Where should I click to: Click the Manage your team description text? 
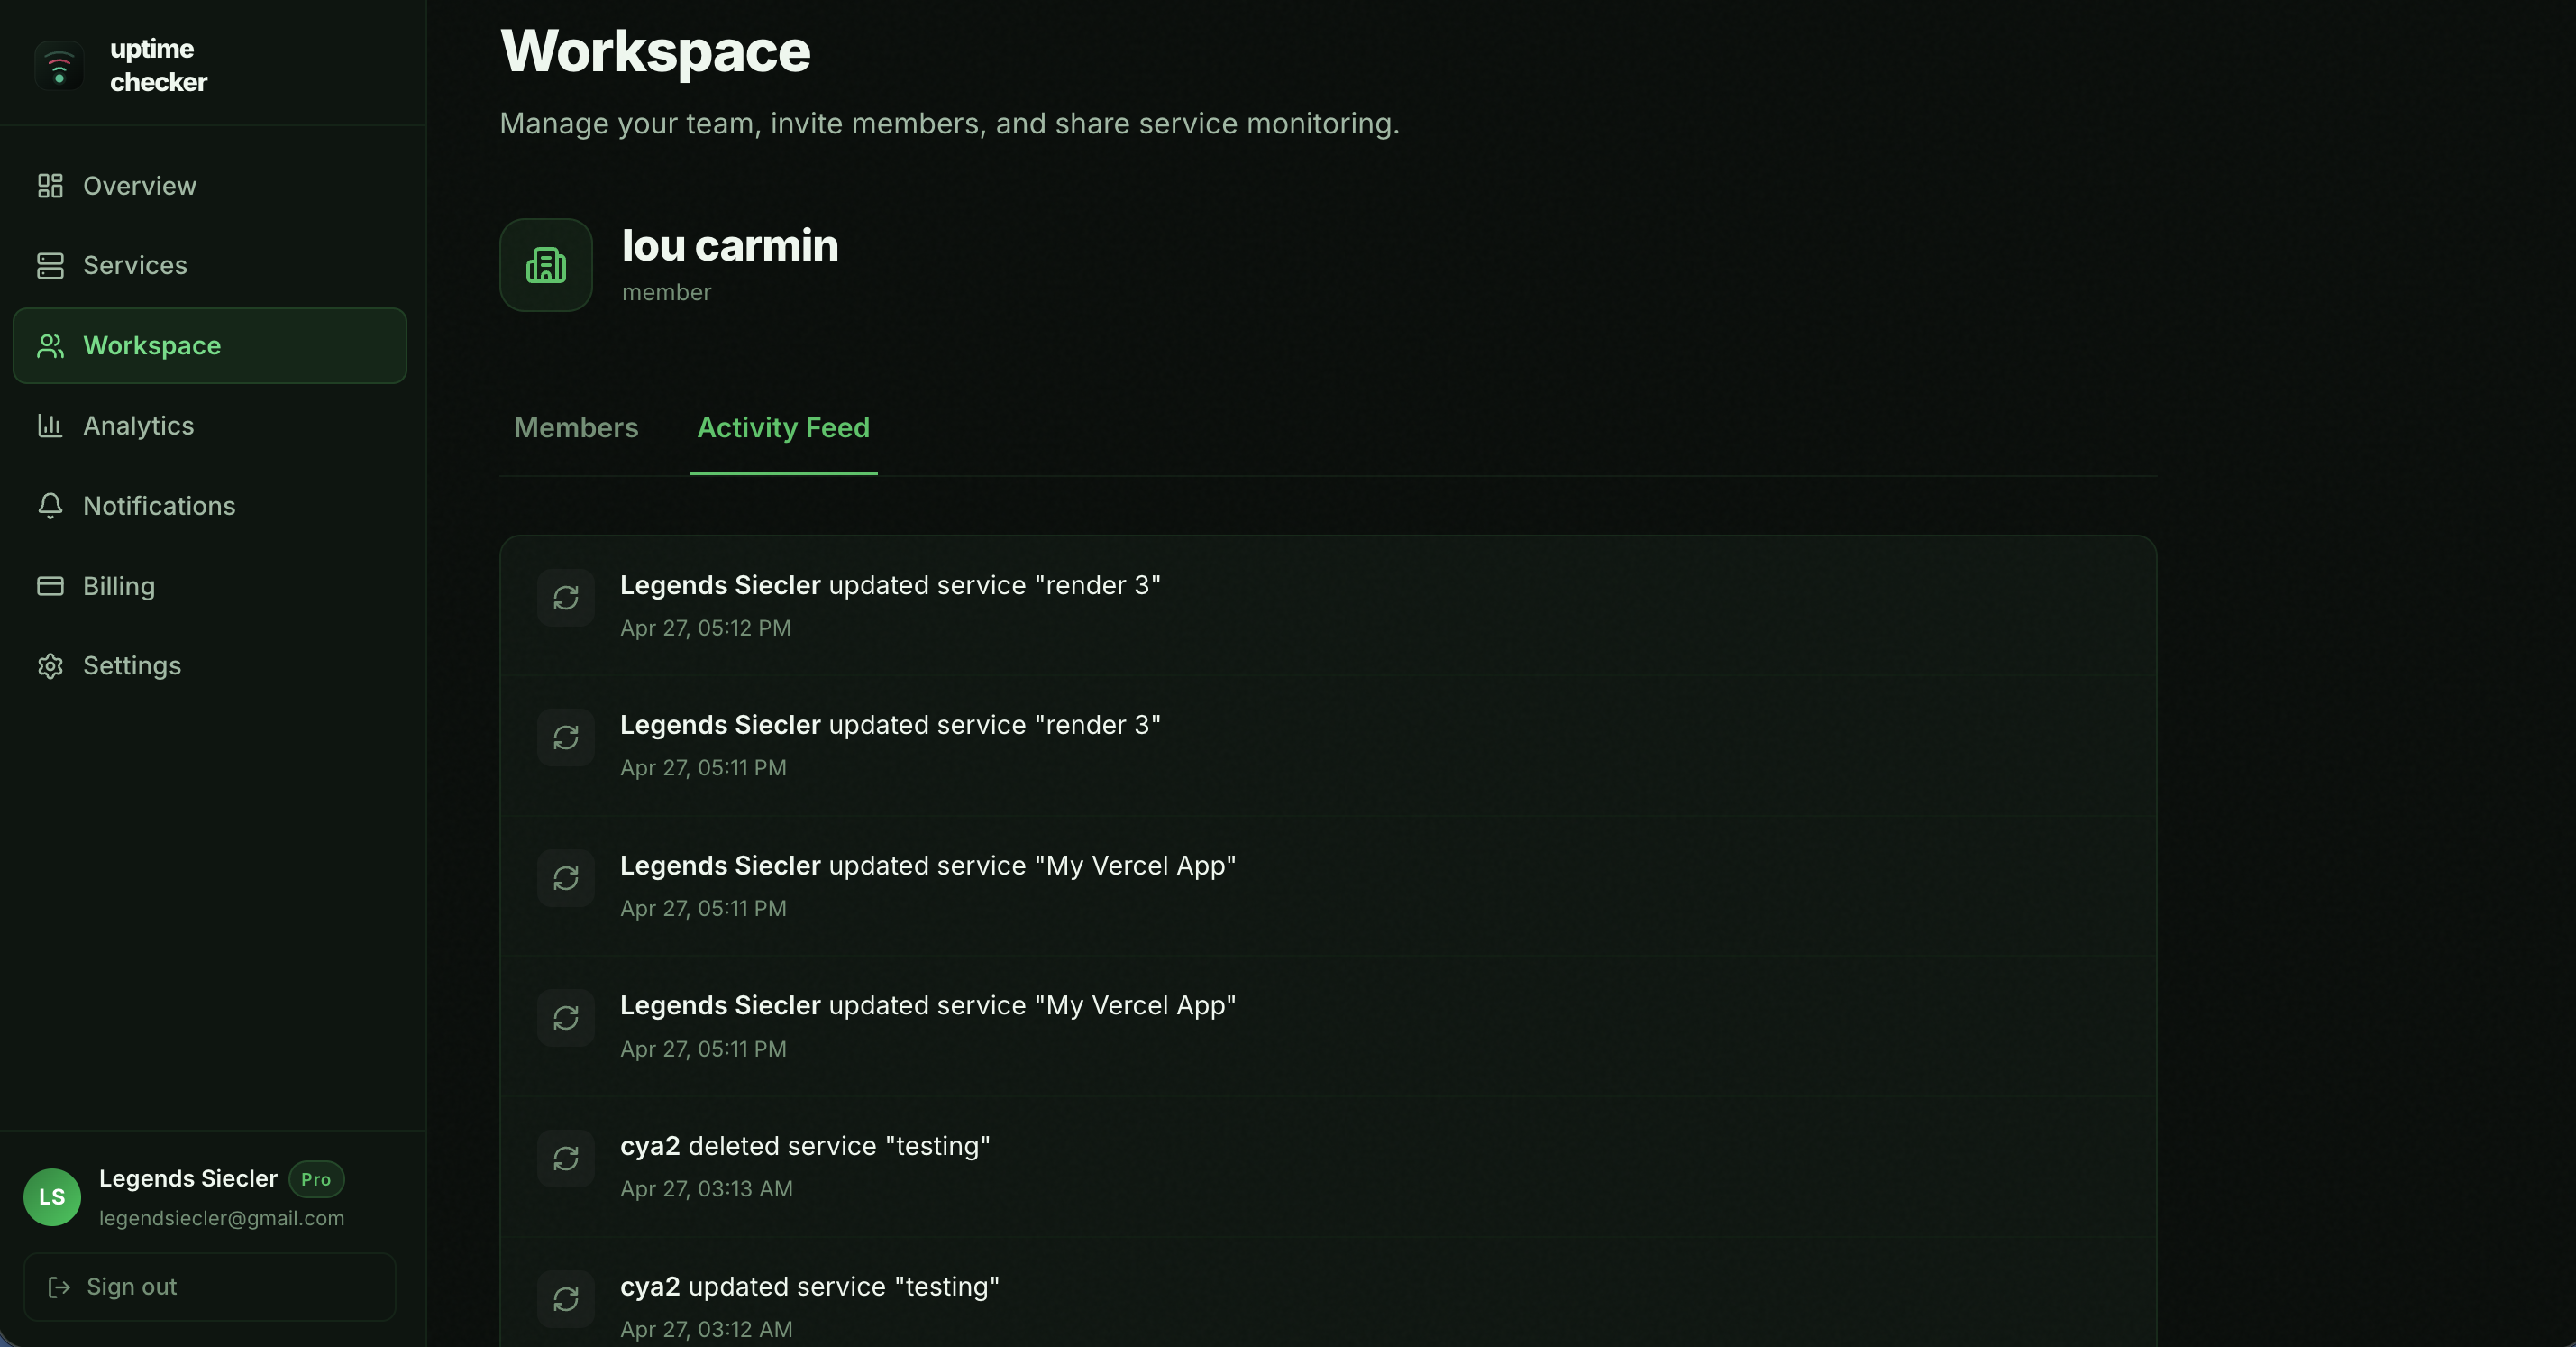tap(949, 123)
